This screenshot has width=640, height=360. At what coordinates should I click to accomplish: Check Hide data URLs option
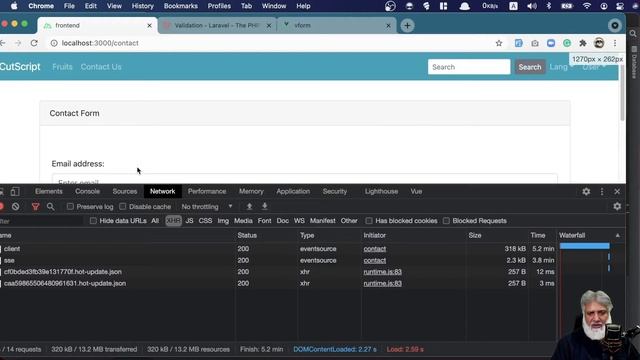click(93, 221)
